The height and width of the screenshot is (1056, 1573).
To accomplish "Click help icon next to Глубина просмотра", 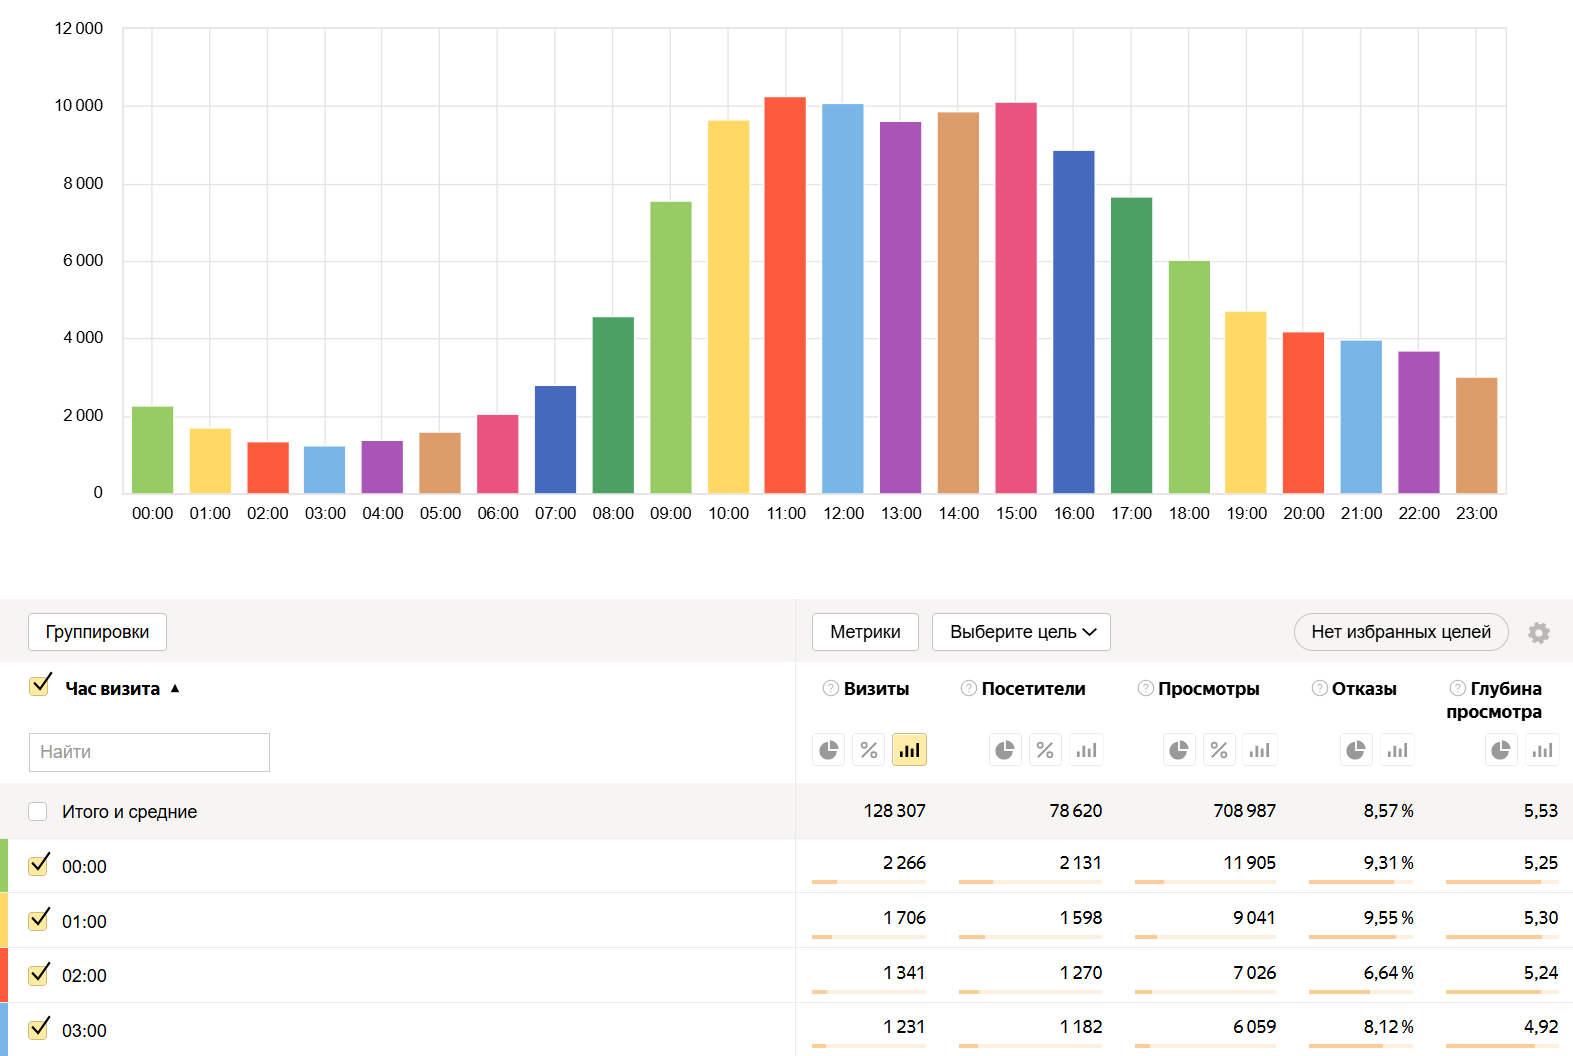I will point(1457,688).
